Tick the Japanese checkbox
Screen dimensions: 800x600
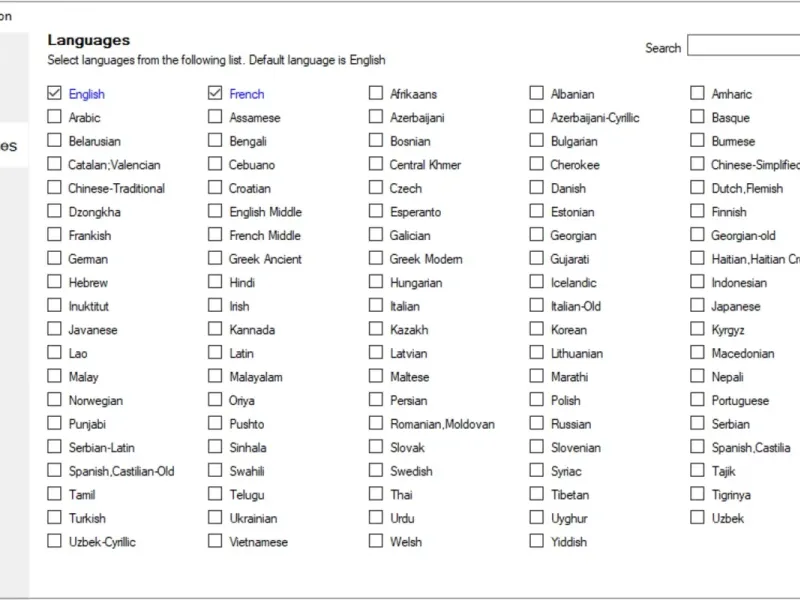coord(697,306)
